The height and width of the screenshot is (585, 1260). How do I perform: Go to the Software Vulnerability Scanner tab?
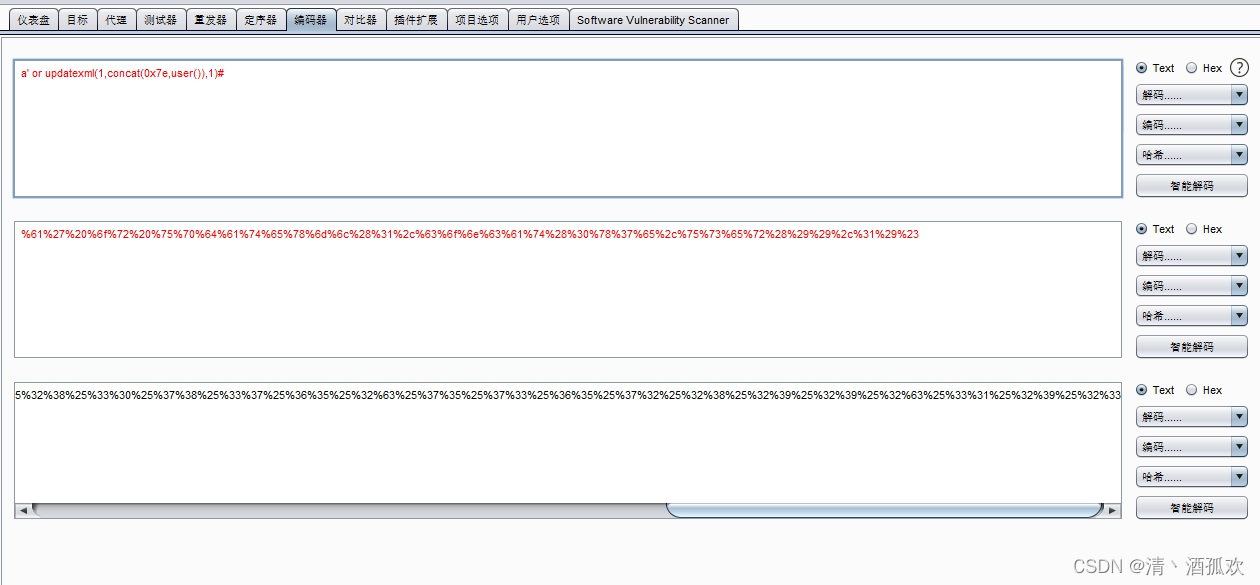point(653,20)
